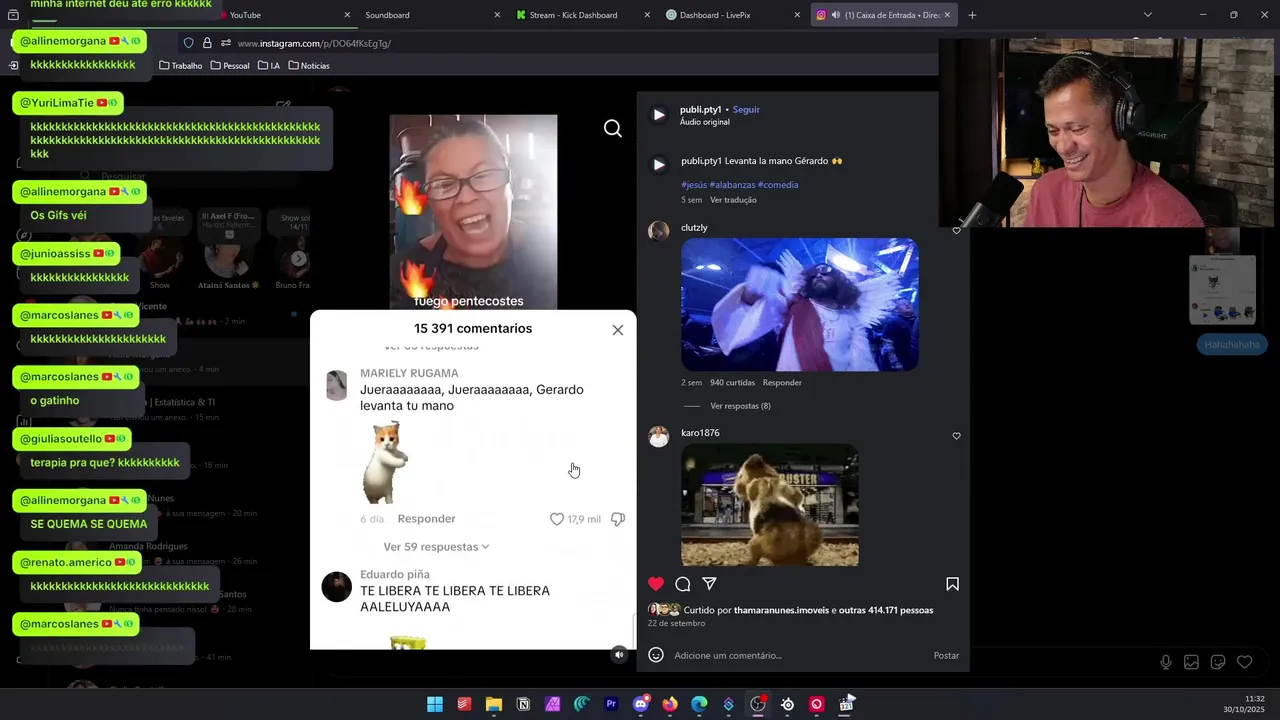Click the Hahahahaha message bubble
1280x720 pixels.
[1232, 344]
